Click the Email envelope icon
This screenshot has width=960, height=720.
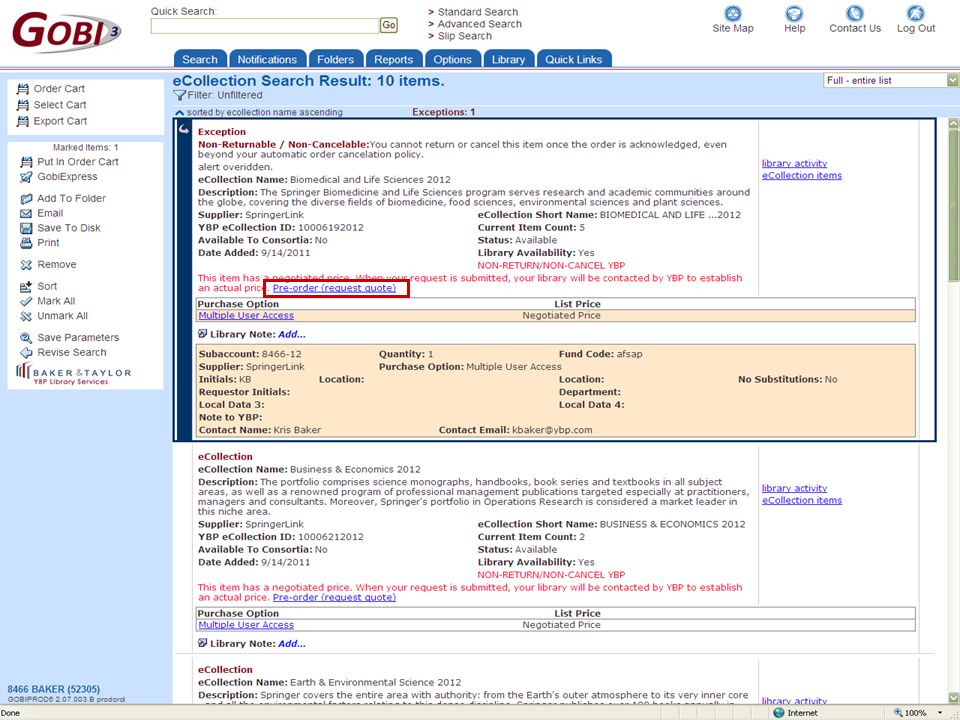click(x=26, y=214)
